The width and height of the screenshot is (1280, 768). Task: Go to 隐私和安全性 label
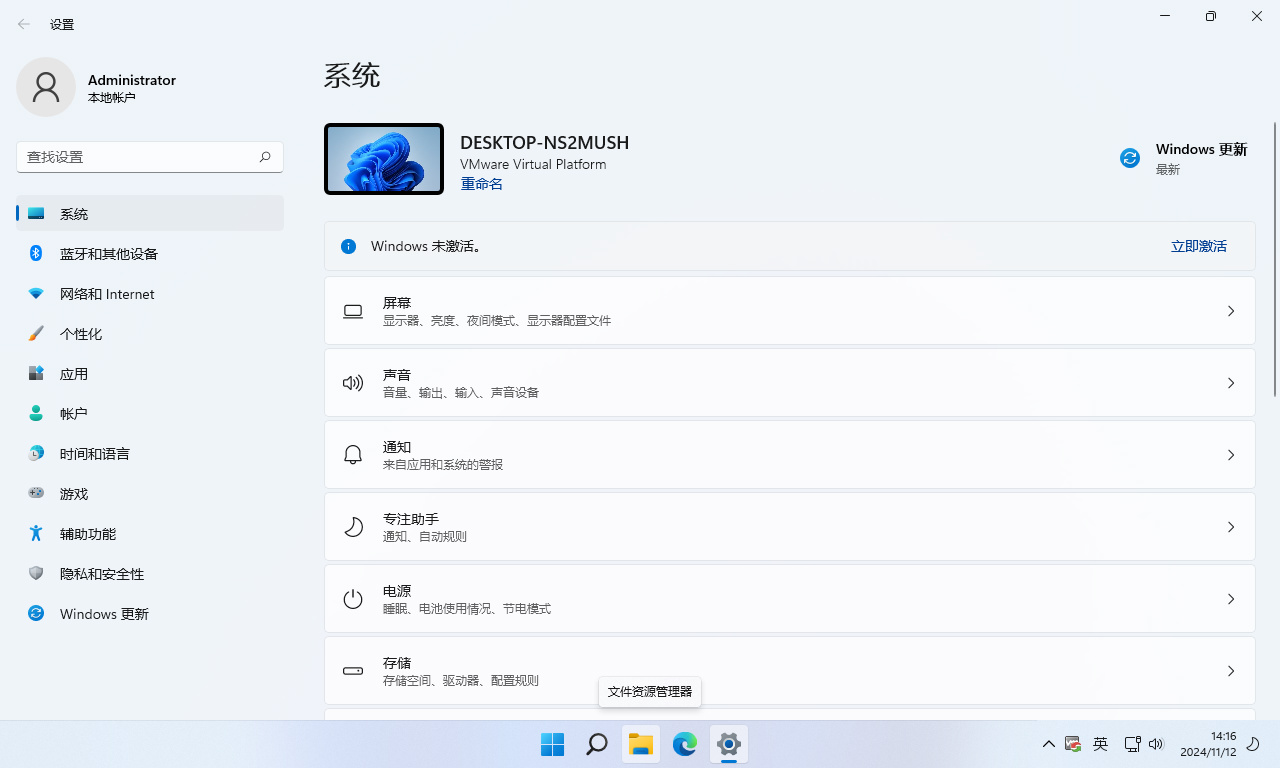tap(102, 574)
